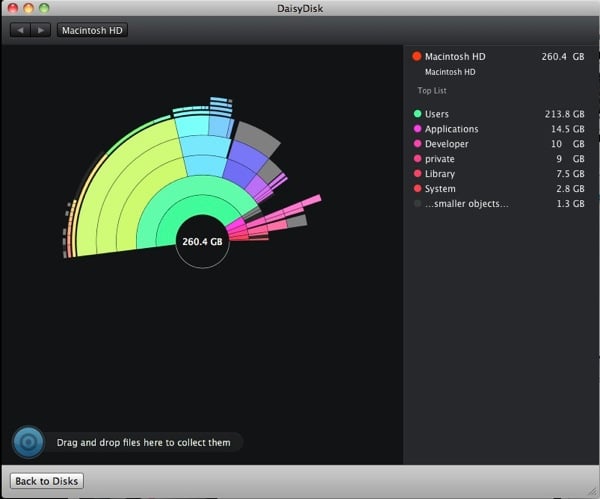
Task: Click the 260.4 GB center circle of chart
Action: pyautogui.click(x=202, y=241)
